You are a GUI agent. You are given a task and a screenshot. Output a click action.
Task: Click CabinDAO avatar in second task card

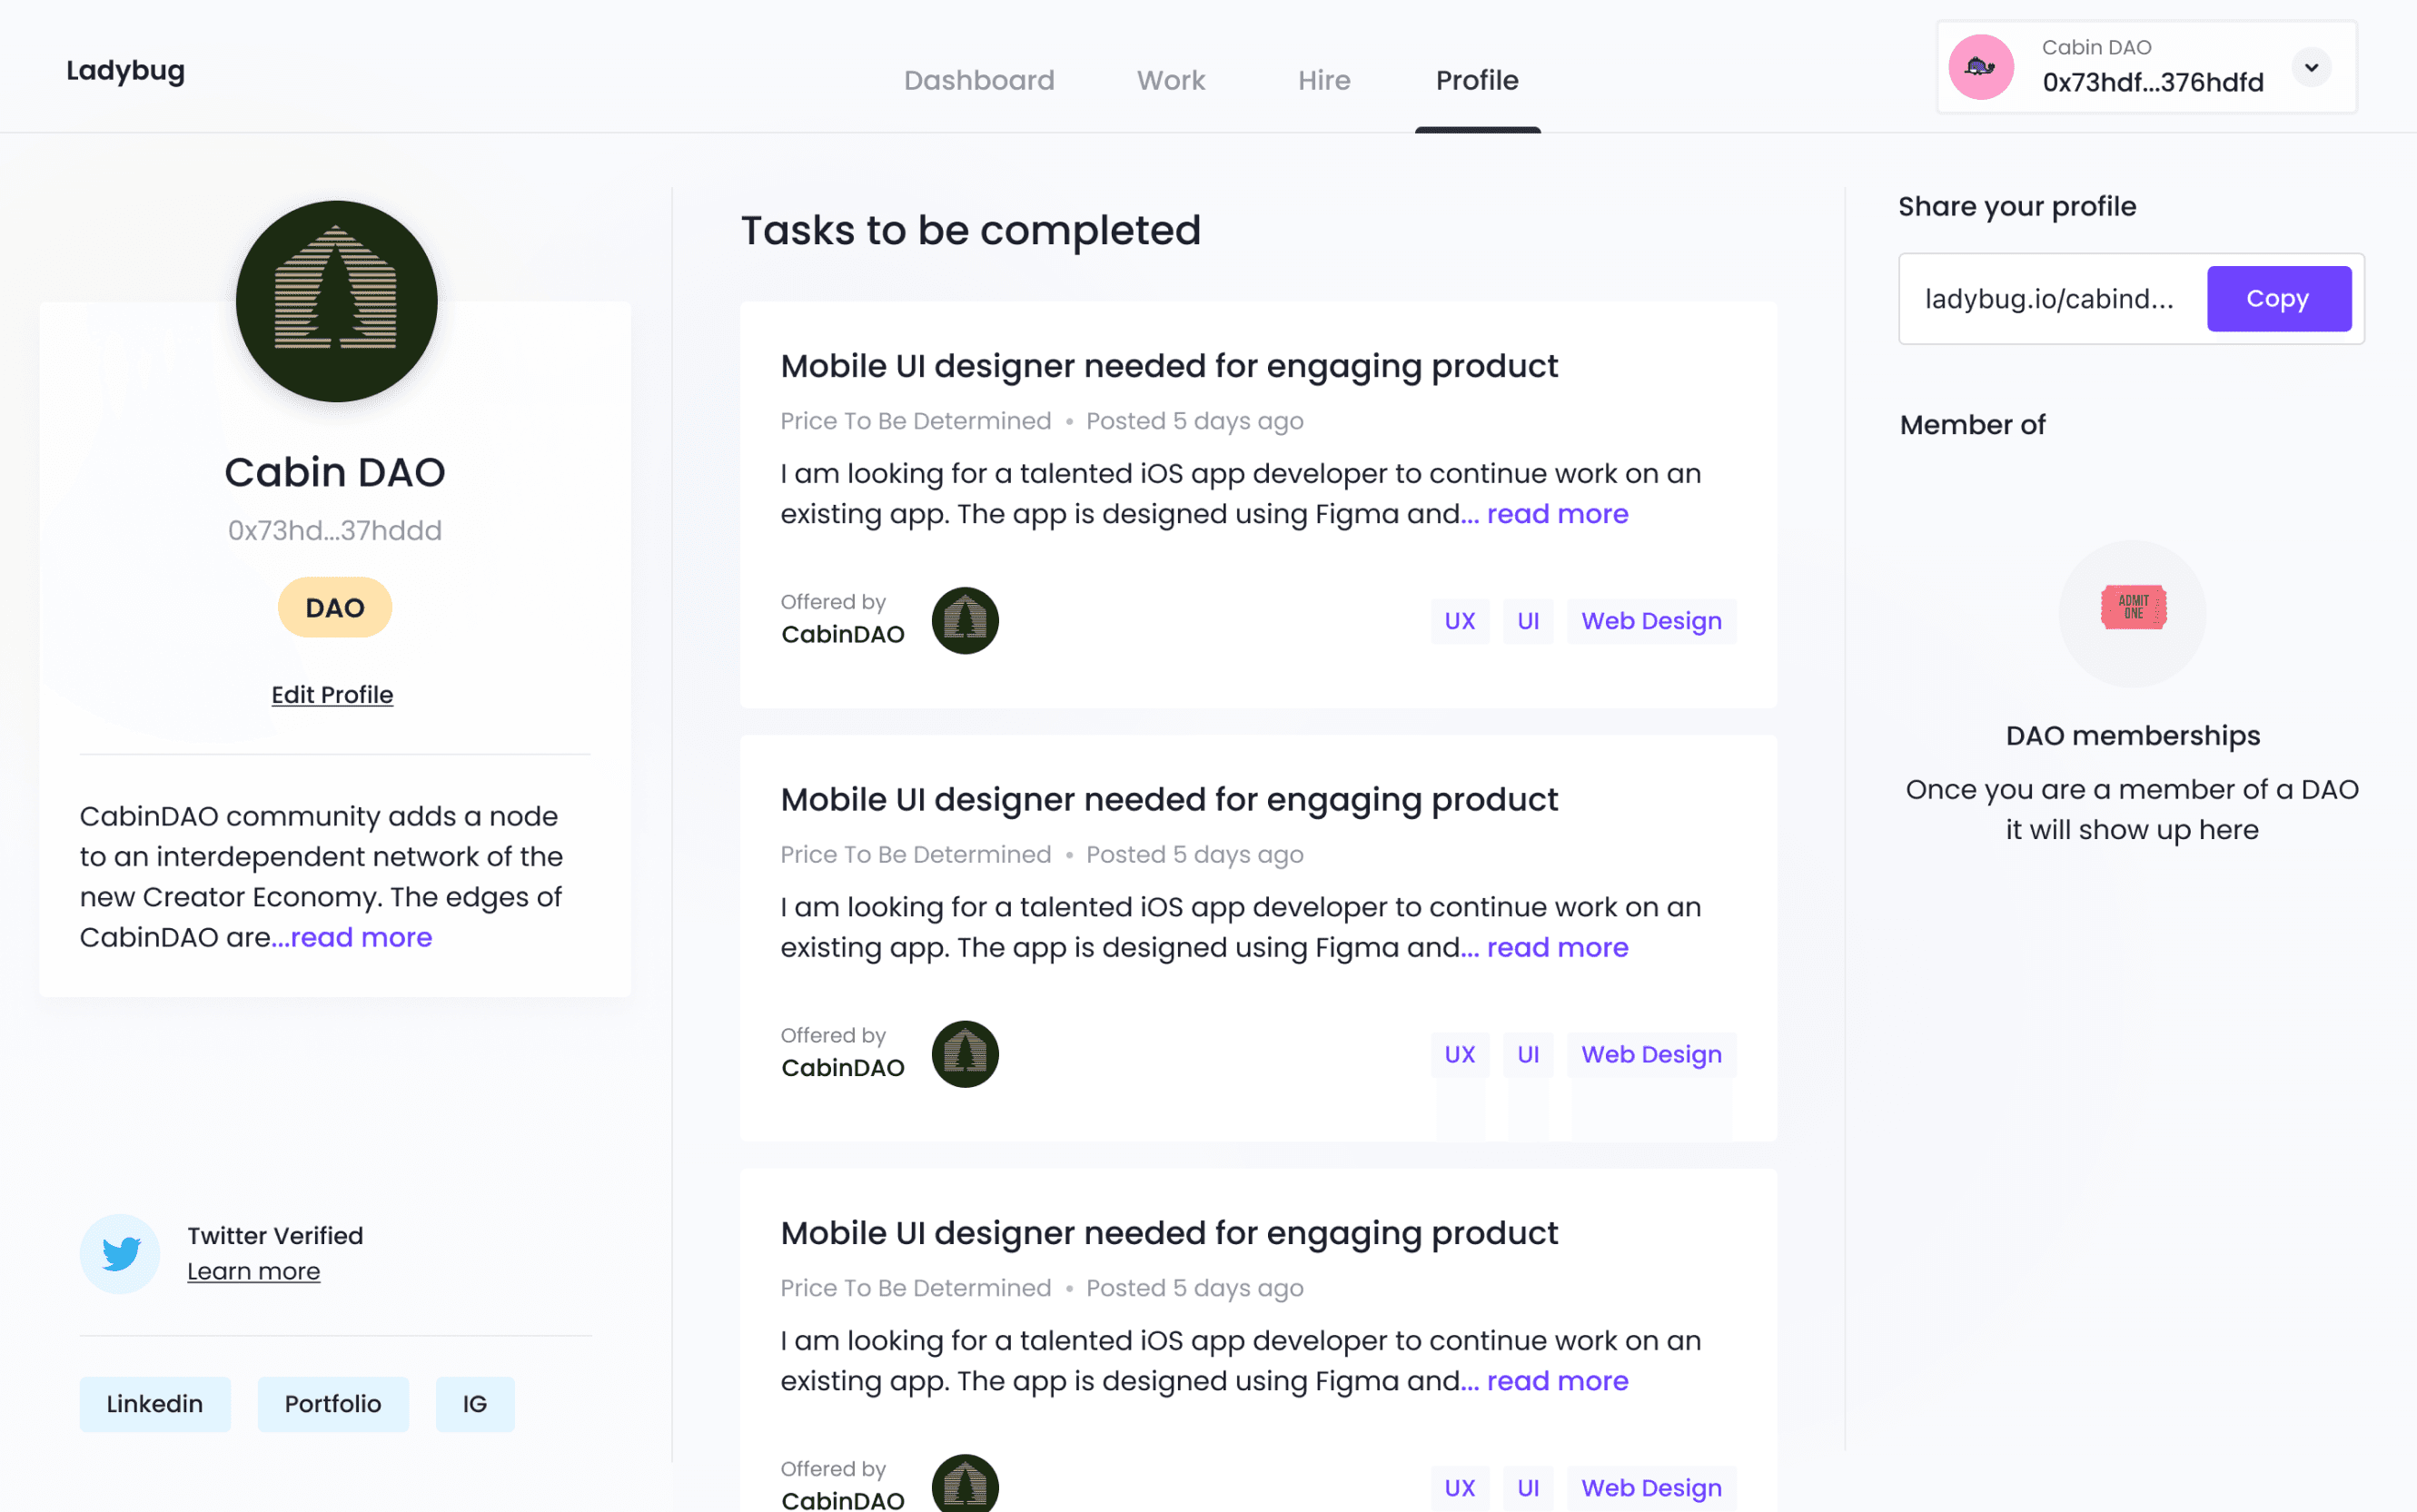(965, 1054)
